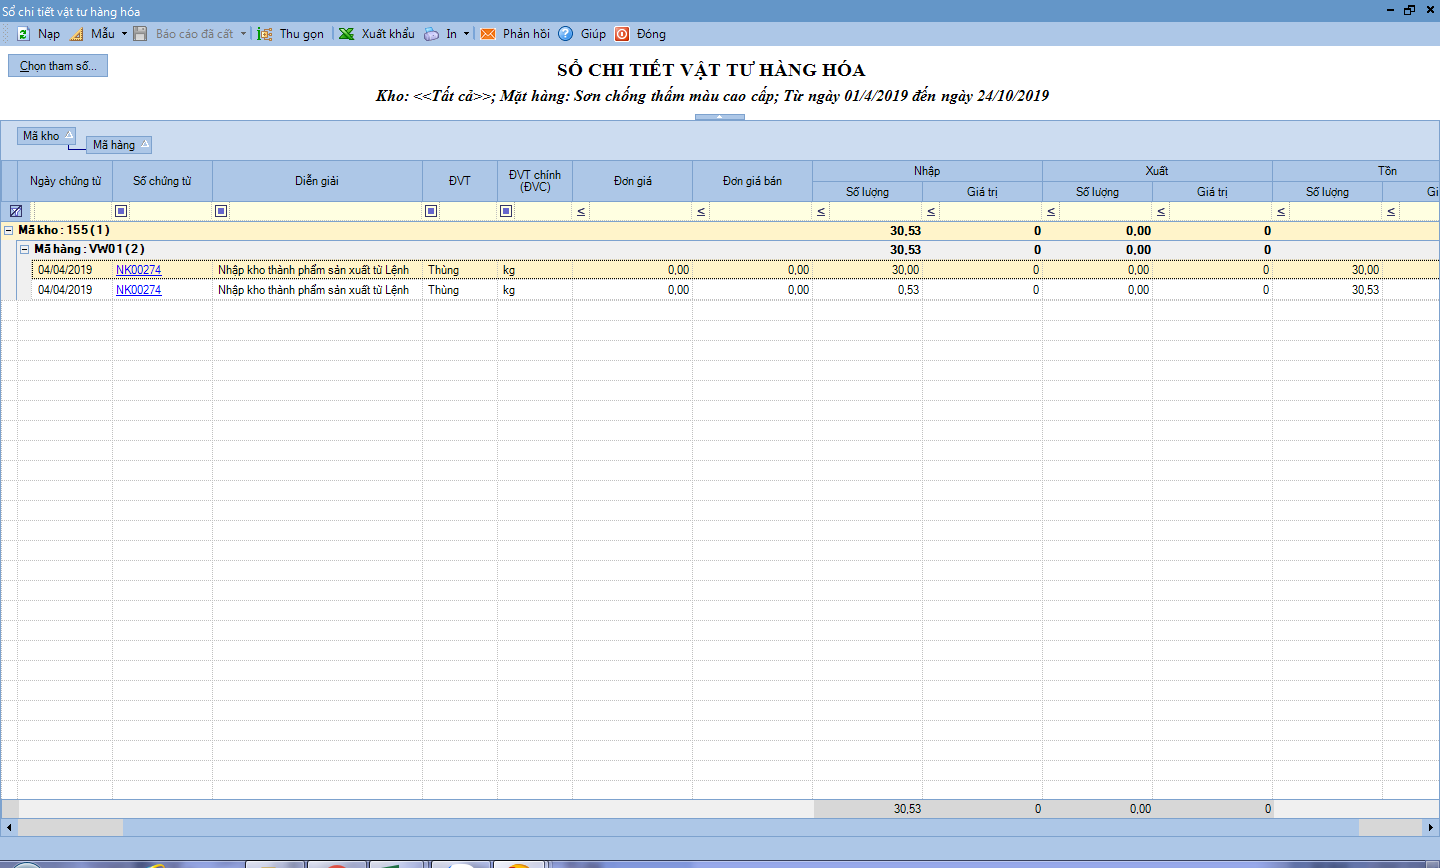Restore the window with the restore button

pos(1410,10)
